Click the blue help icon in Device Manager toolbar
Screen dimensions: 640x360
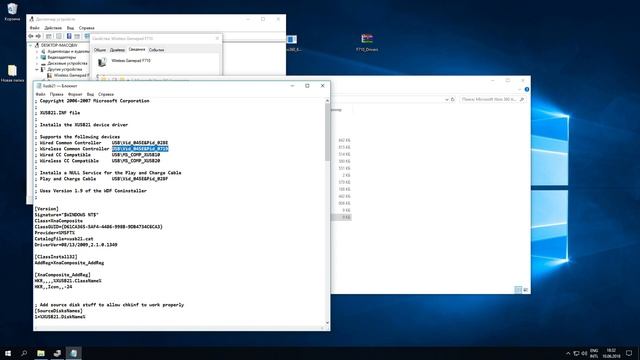click(x=69, y=36)
